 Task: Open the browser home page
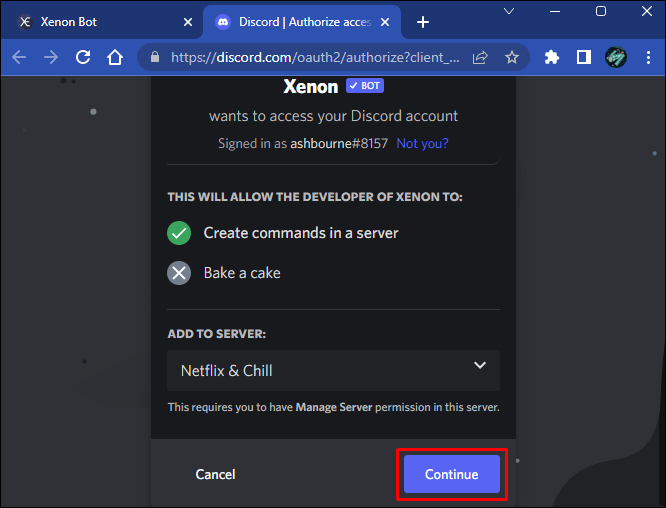[116, 58]
